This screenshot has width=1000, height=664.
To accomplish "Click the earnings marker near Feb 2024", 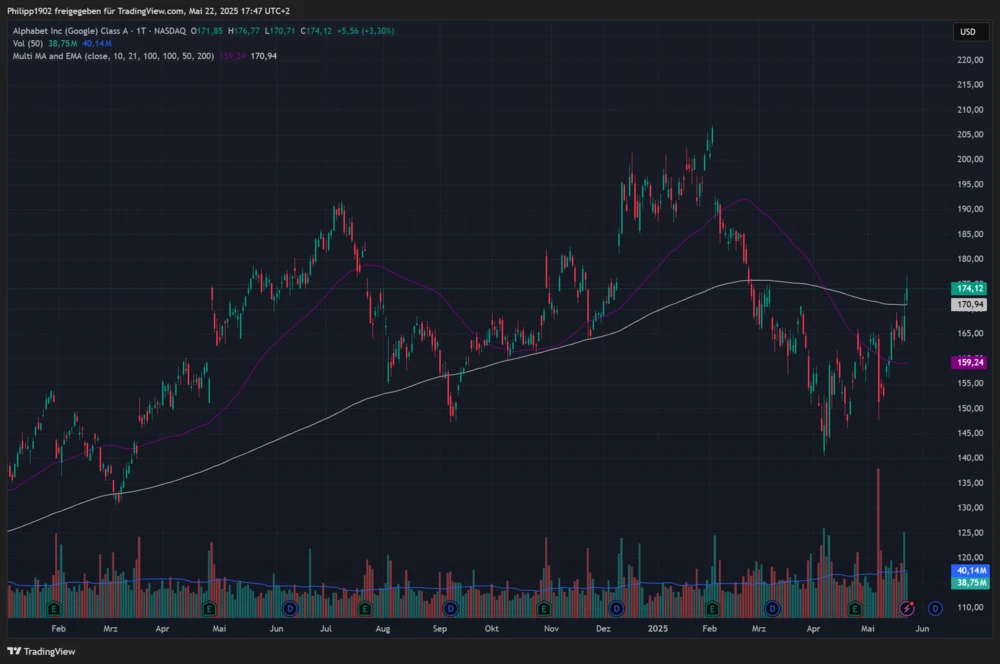I will [53, 608].
